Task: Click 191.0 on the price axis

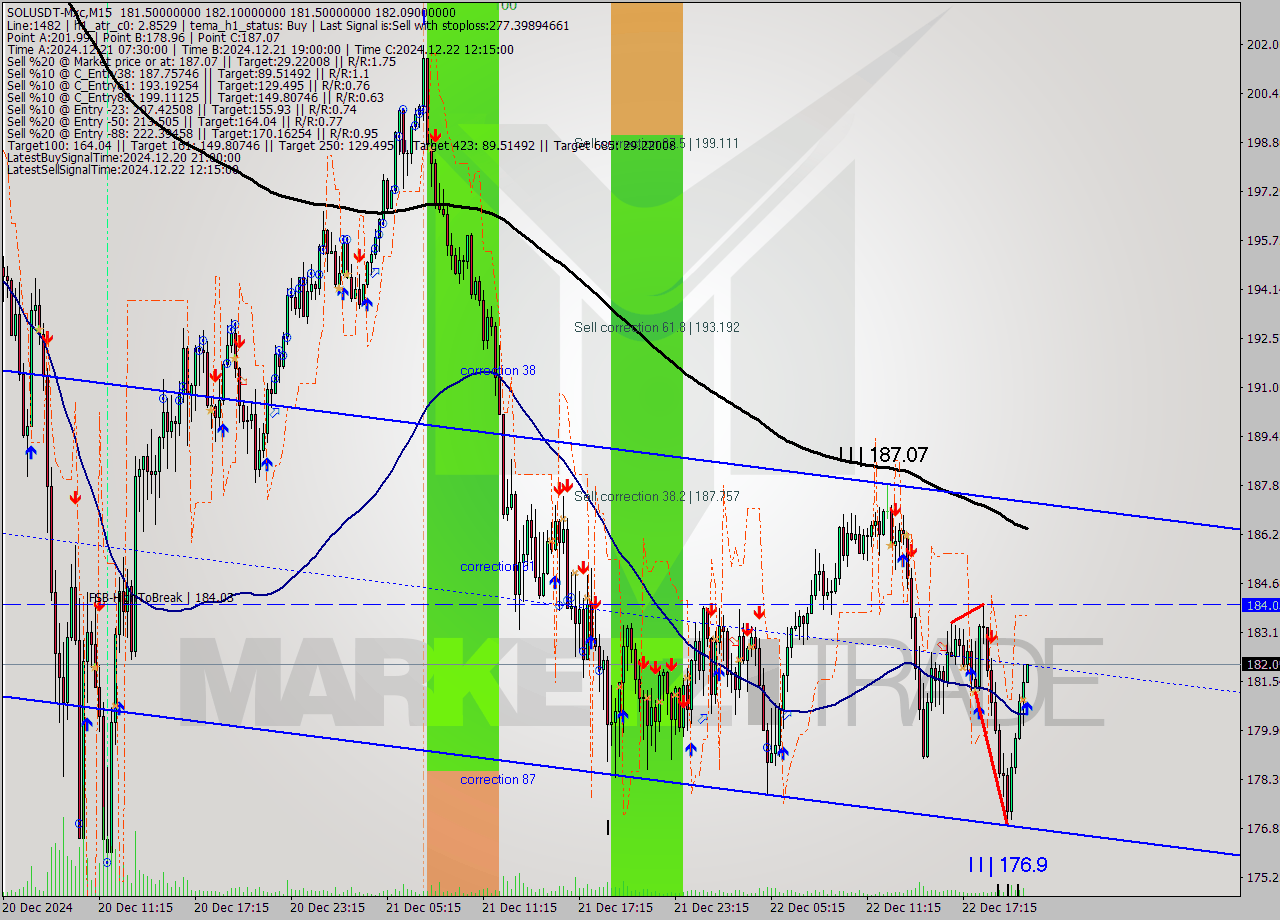Action: 1262,387
